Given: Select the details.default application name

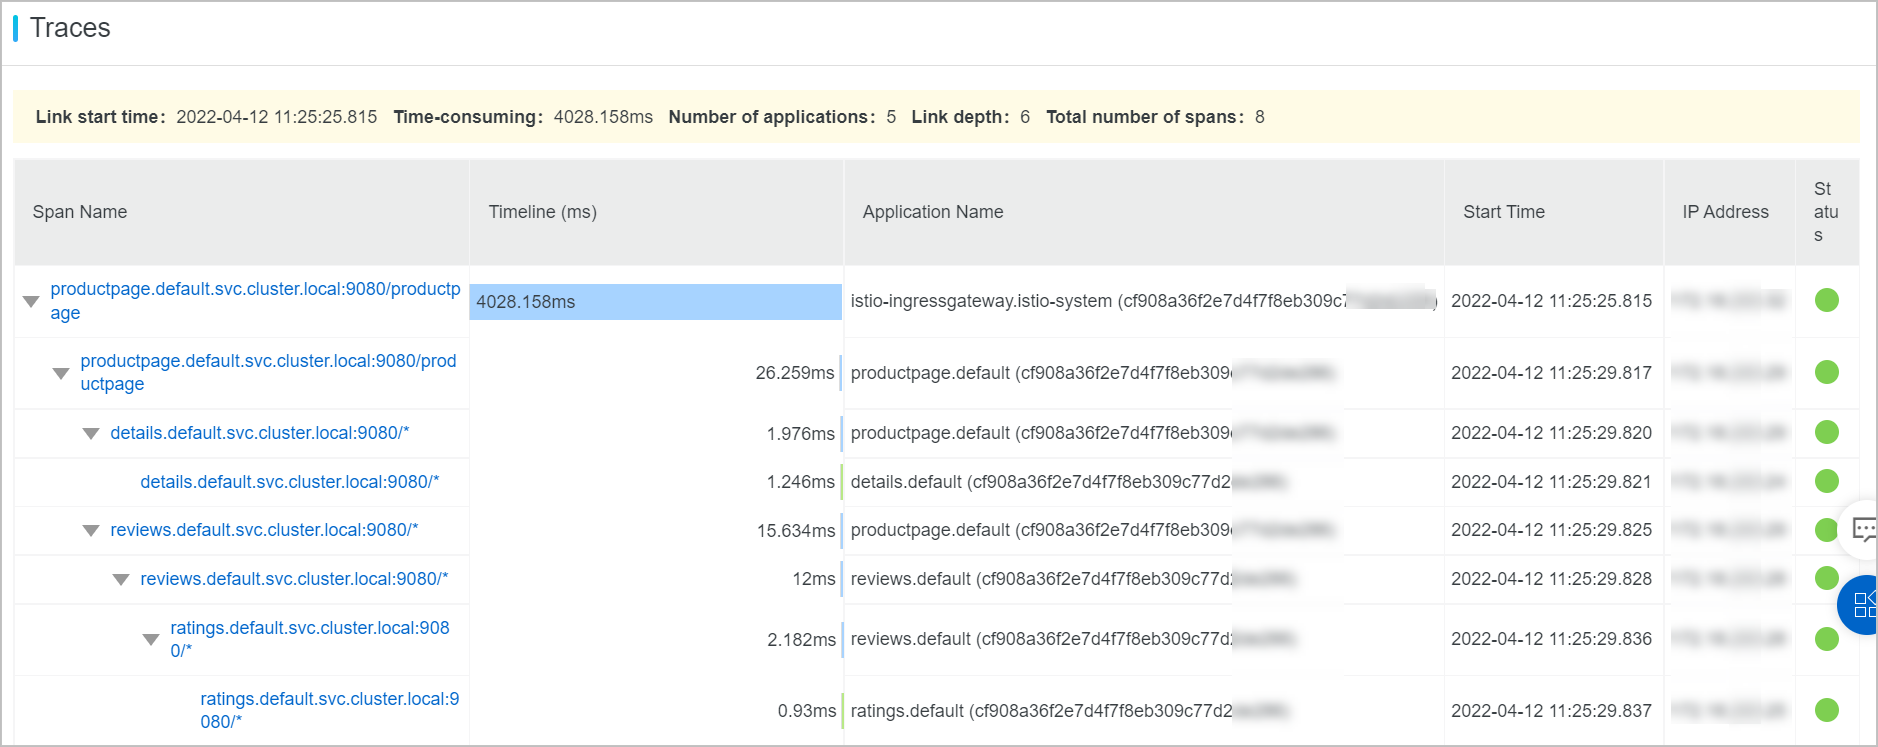Looking at the screenshot, I should coord(1067,482).
